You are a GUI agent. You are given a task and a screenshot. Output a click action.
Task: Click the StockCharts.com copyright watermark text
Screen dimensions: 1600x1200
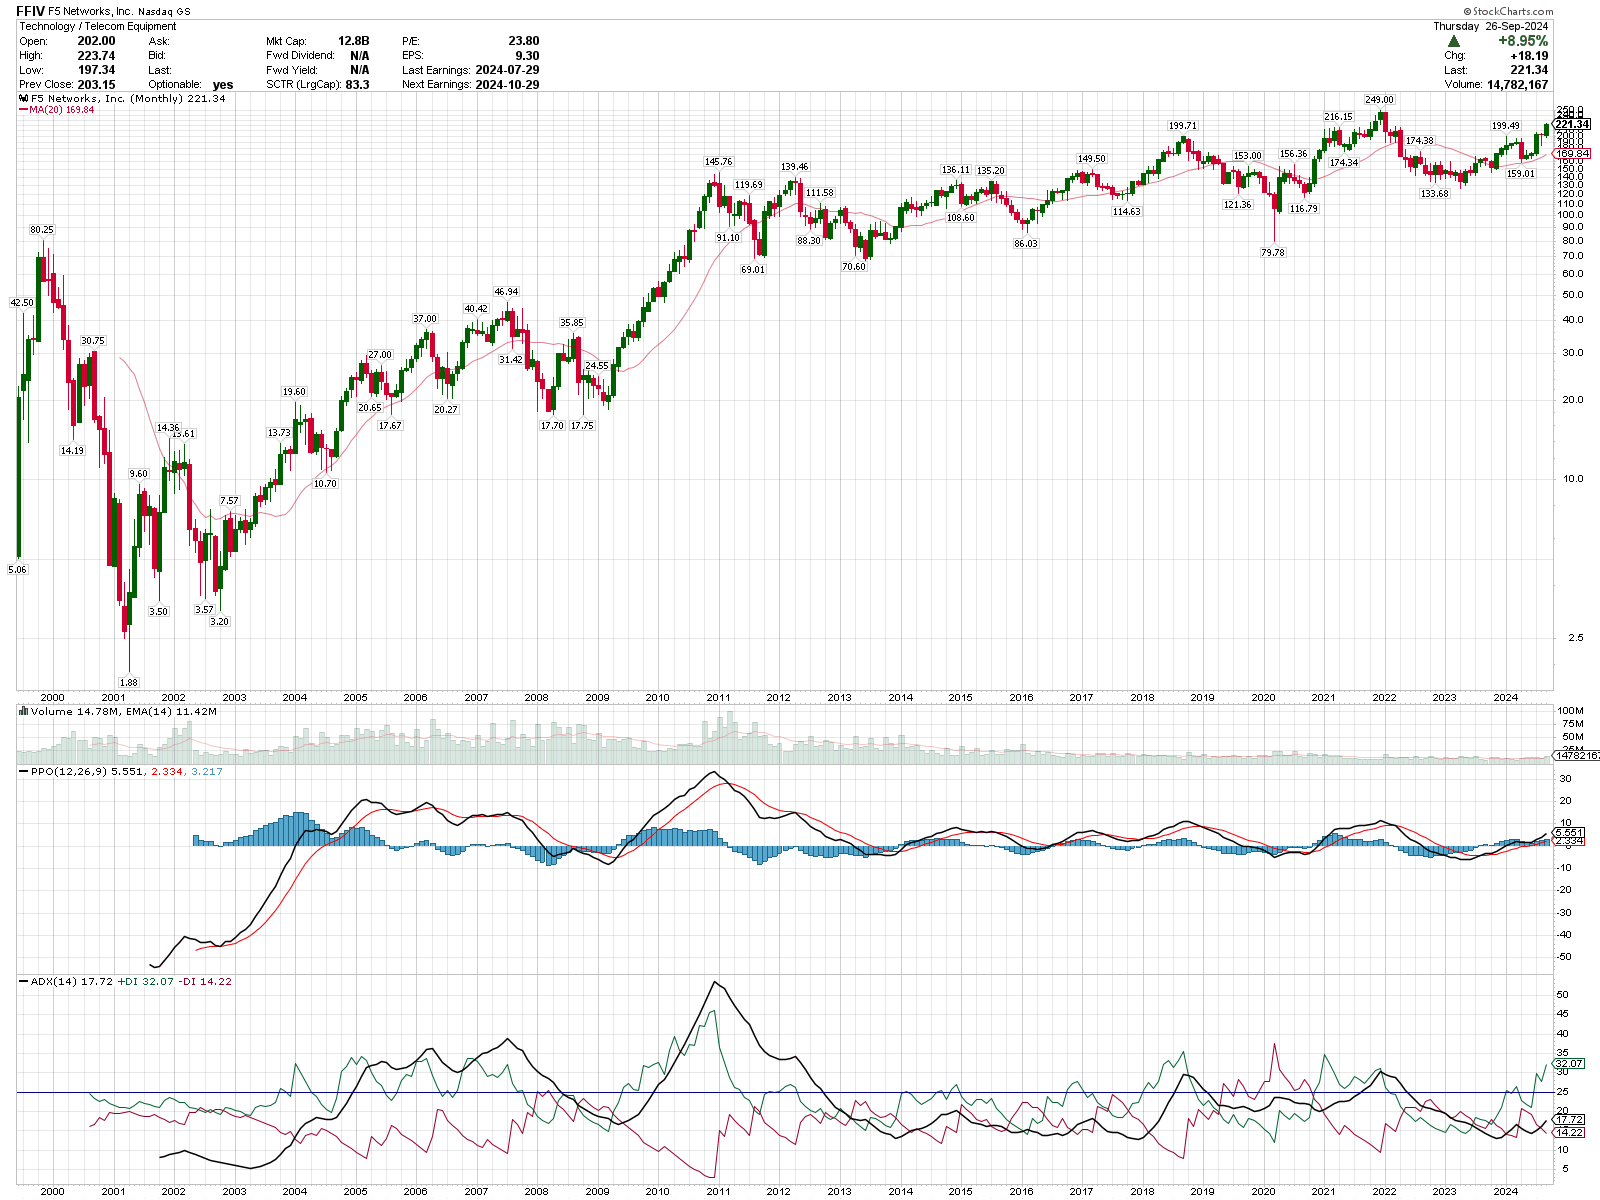[1507, 11]
